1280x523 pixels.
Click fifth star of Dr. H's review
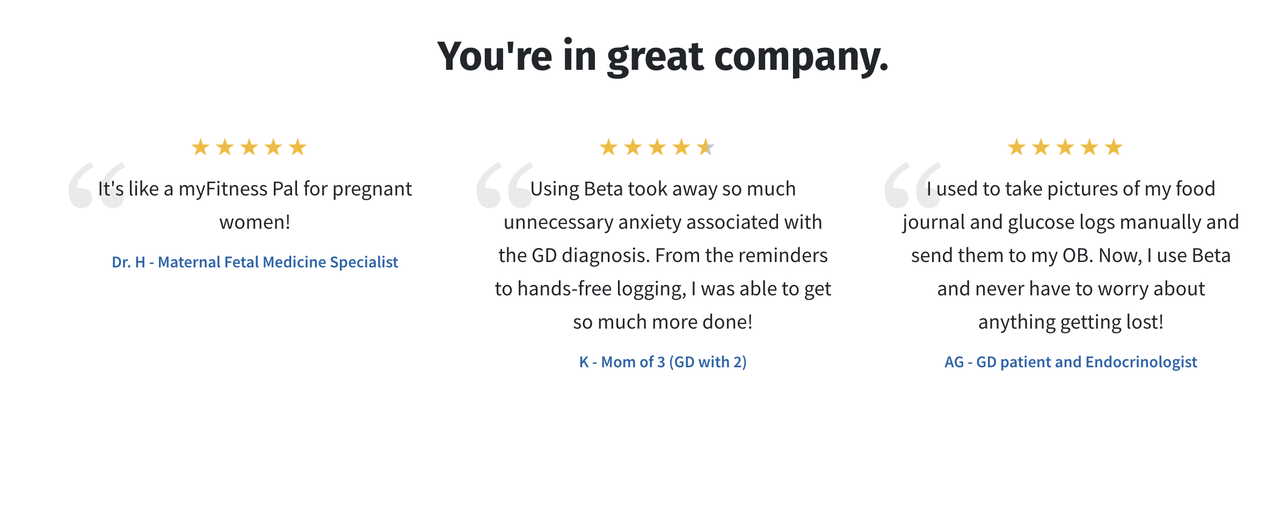tap(297, 148)
